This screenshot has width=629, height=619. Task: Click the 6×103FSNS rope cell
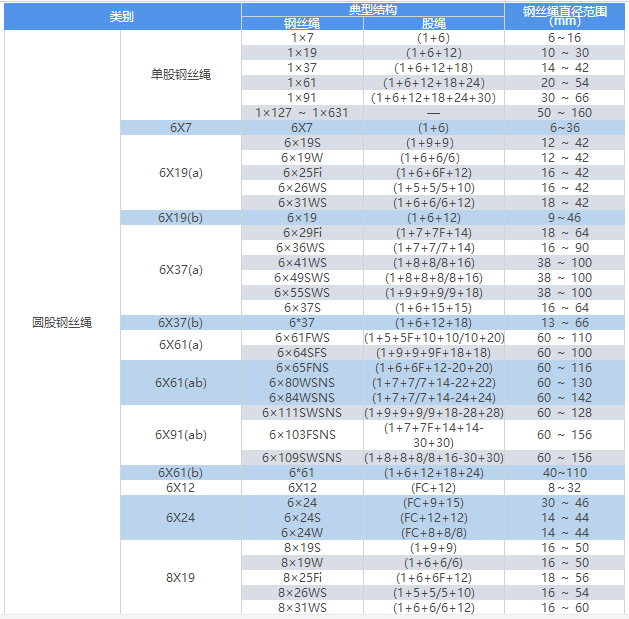pos(302,435)
